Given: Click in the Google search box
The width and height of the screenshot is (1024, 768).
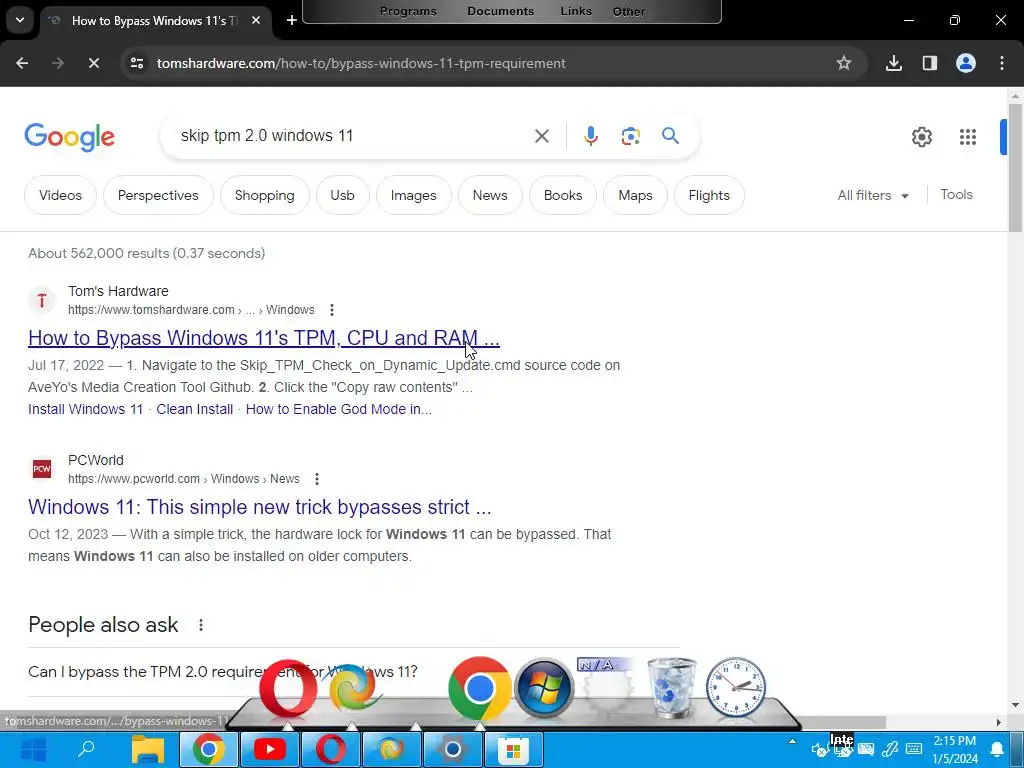Looking at the screenshot, I should click(353, 136).
